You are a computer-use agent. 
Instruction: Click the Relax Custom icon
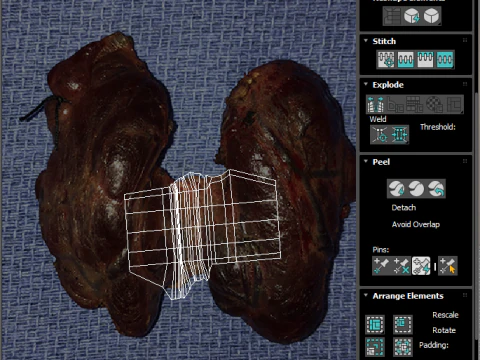point(432,16)
